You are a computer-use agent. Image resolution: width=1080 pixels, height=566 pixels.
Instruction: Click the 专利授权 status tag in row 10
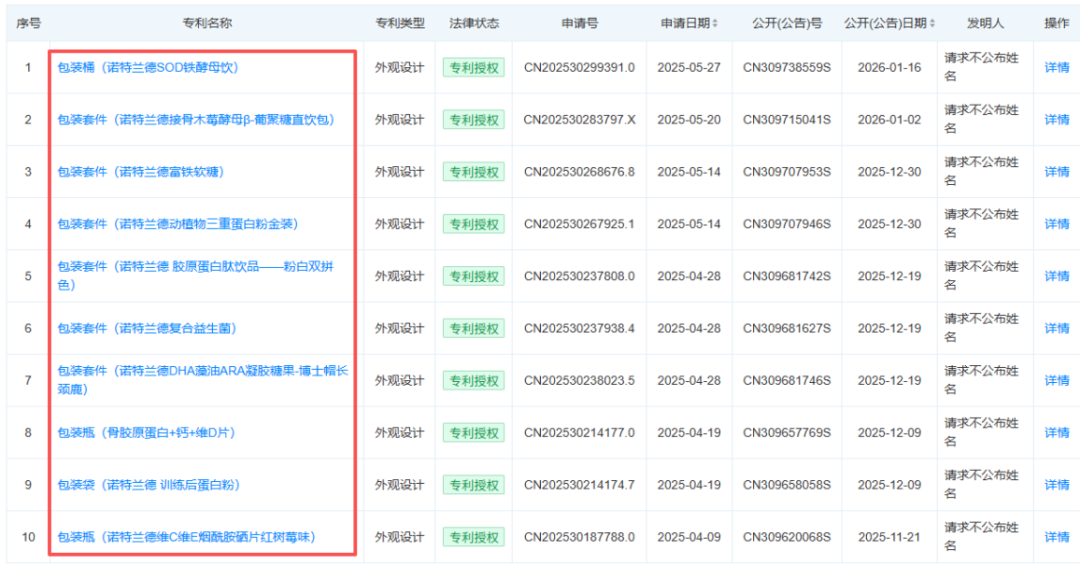(474, 537)
